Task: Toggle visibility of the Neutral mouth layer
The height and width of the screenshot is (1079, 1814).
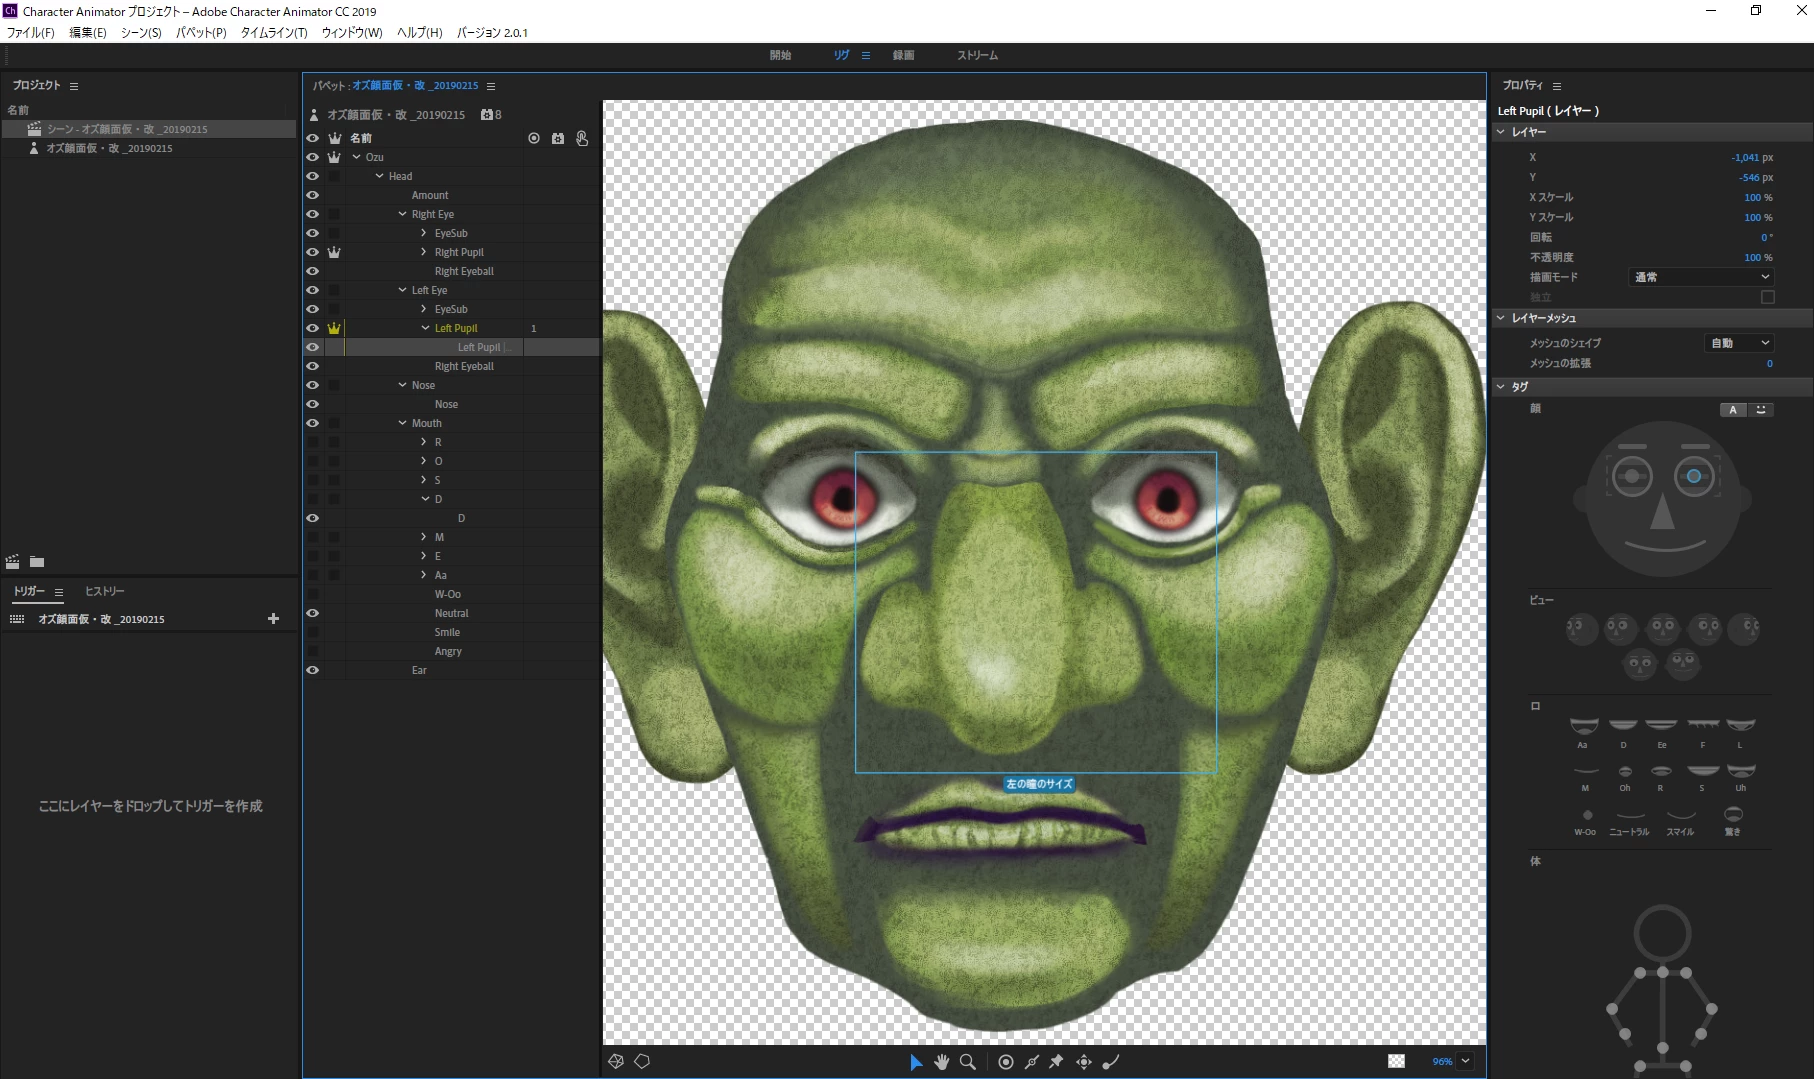Action: click(x=313, y=613)
